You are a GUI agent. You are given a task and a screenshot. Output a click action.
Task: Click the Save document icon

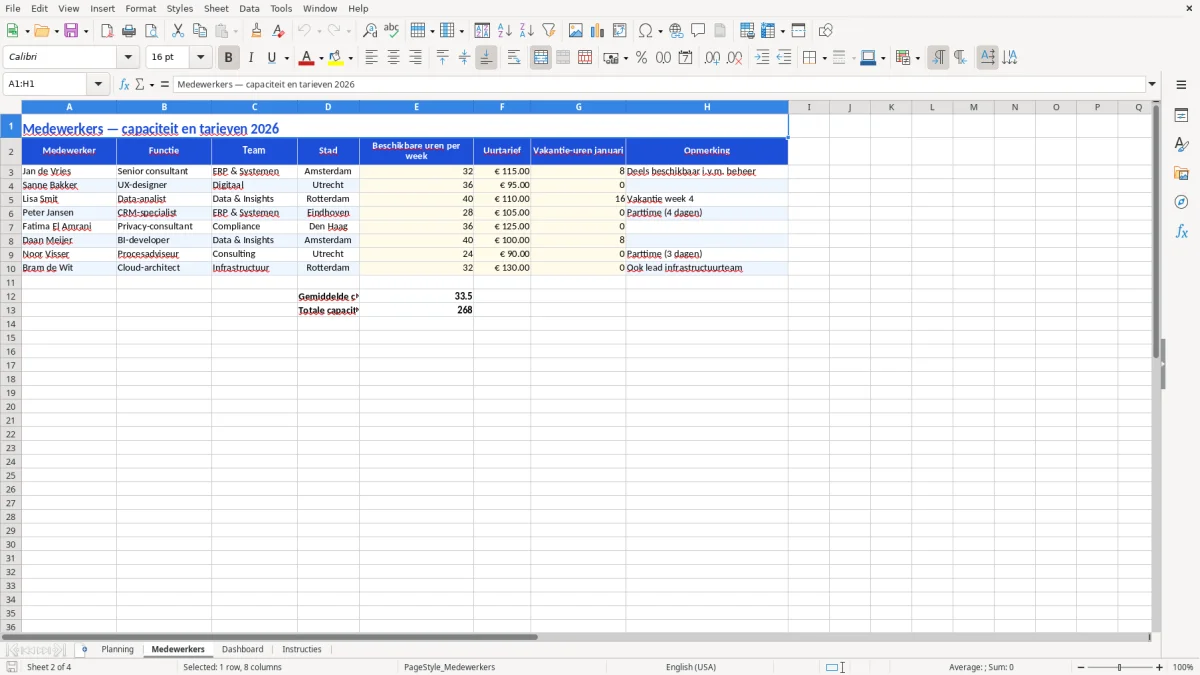click(71, 31)
